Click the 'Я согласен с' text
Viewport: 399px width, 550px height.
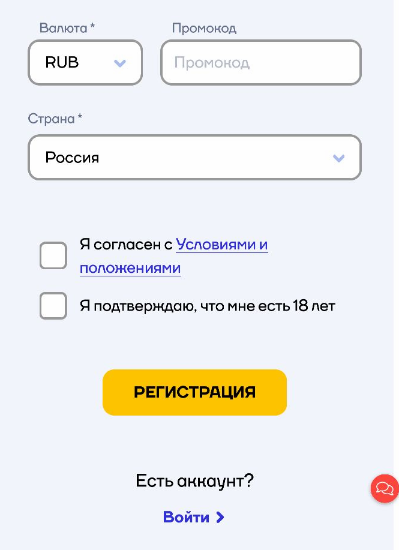pos(126,244)
